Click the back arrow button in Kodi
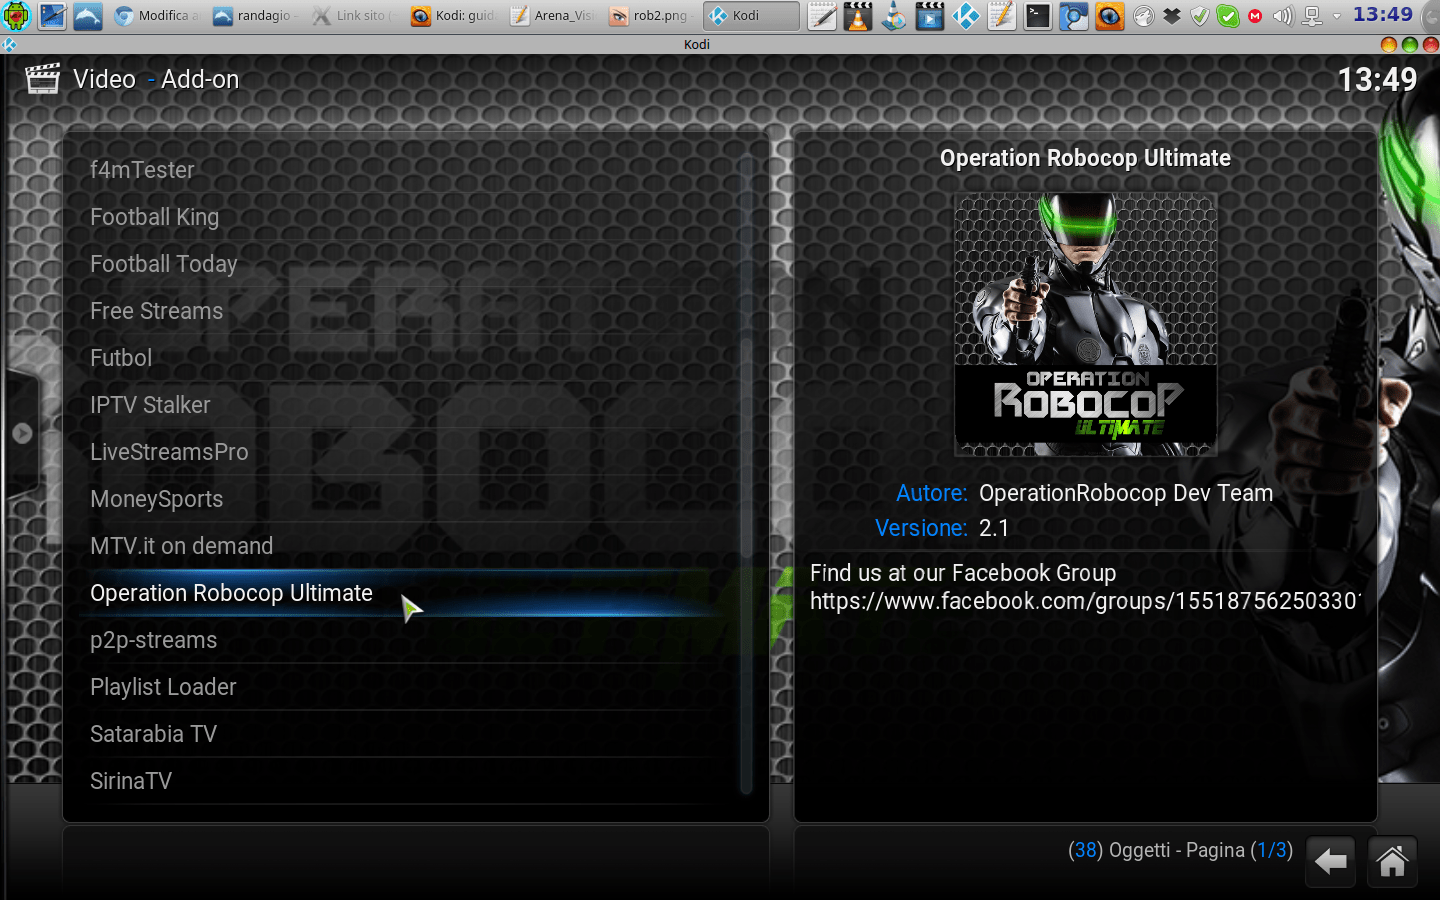The height and width of the screenshot is (900, 1440). point(1330,862)
